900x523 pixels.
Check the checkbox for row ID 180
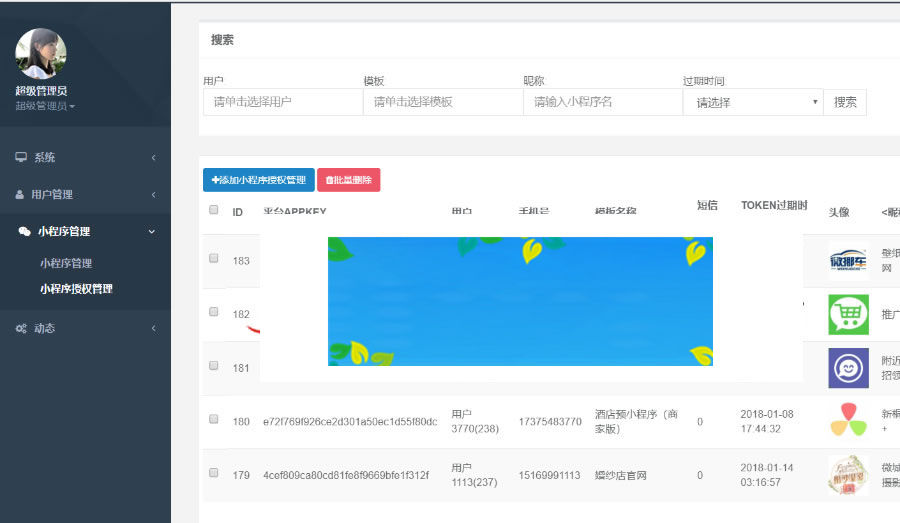[x=213, y=420]
